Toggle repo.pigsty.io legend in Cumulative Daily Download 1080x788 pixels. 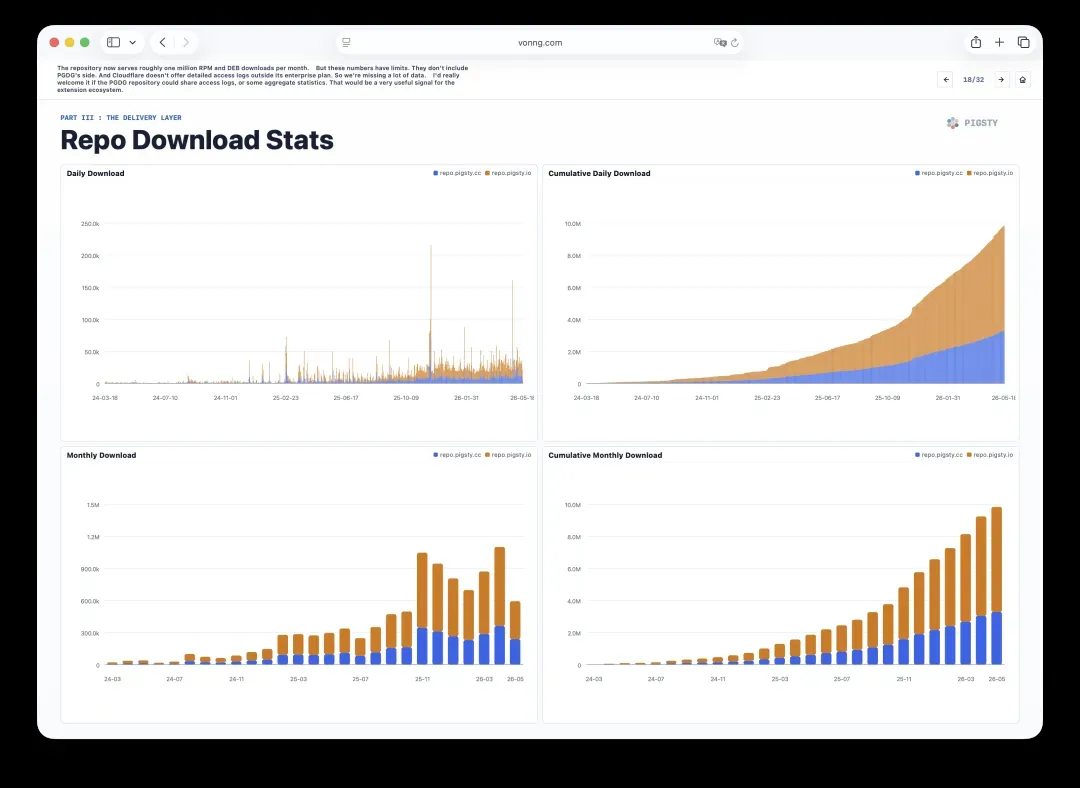(990, 173)
